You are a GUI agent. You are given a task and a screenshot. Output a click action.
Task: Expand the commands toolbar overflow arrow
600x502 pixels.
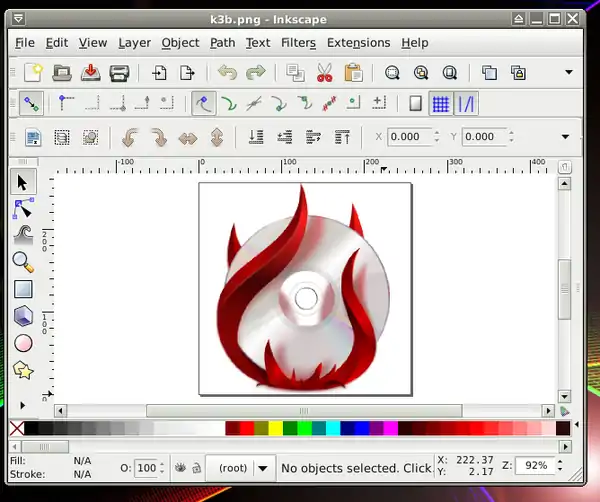click(x=568, y=72)
